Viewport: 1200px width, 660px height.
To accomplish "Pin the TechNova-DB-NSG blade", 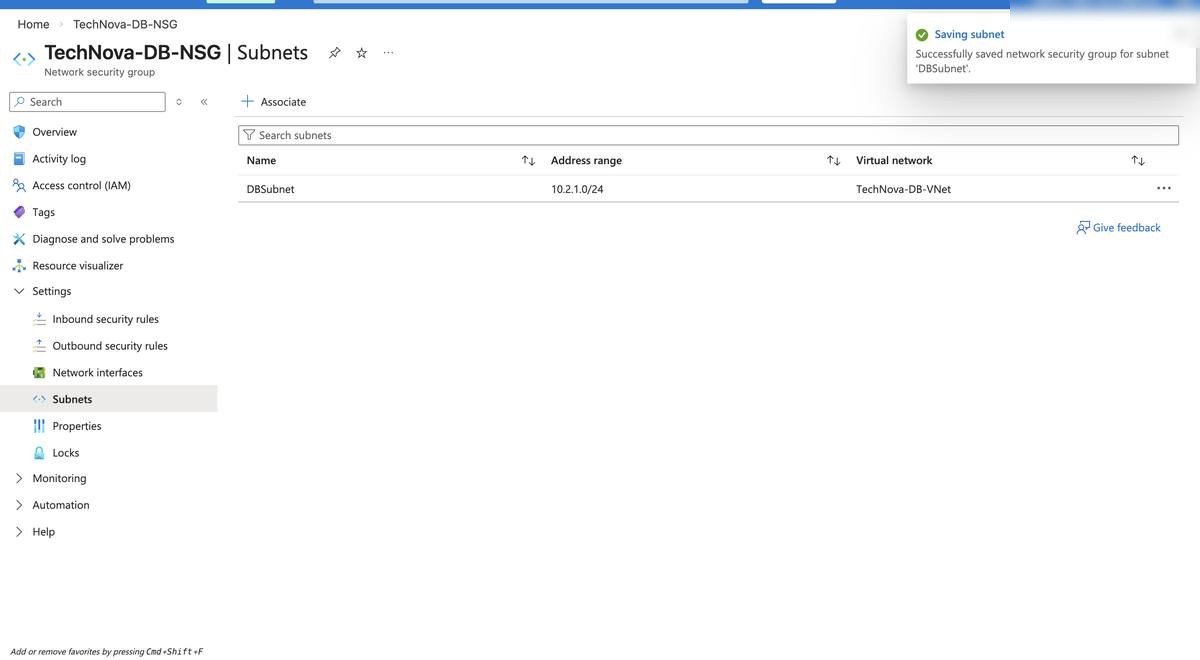I will [x=335, y=53].
